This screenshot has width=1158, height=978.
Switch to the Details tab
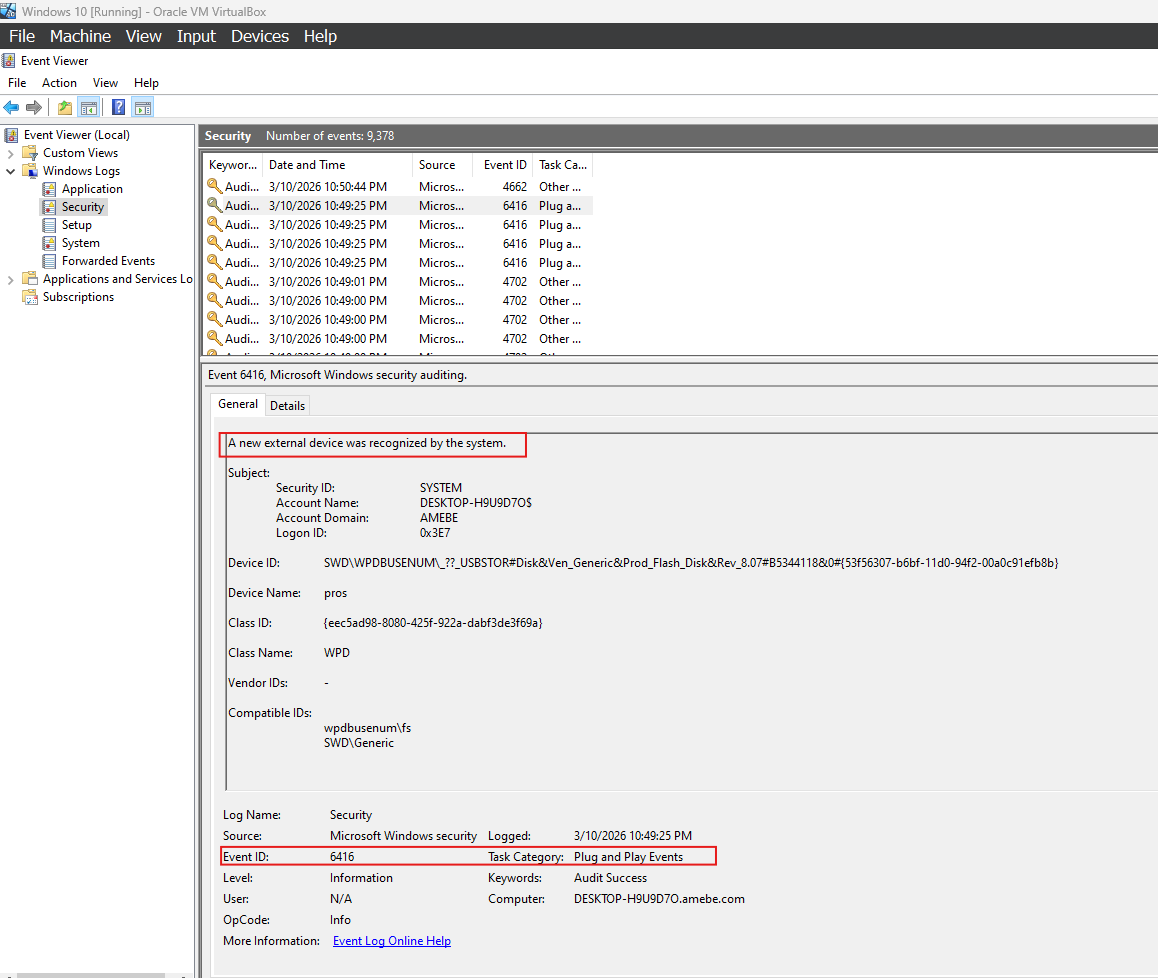[287, 406]
